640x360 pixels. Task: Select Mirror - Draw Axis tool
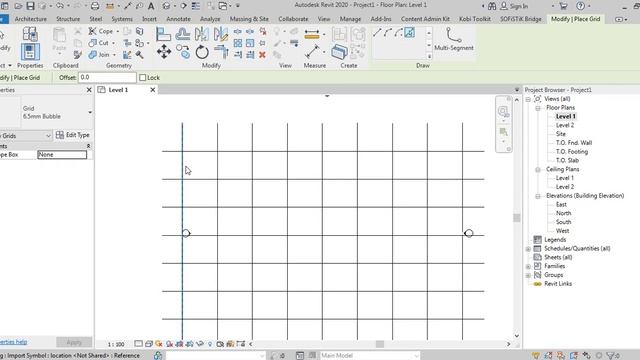(221, 34)
